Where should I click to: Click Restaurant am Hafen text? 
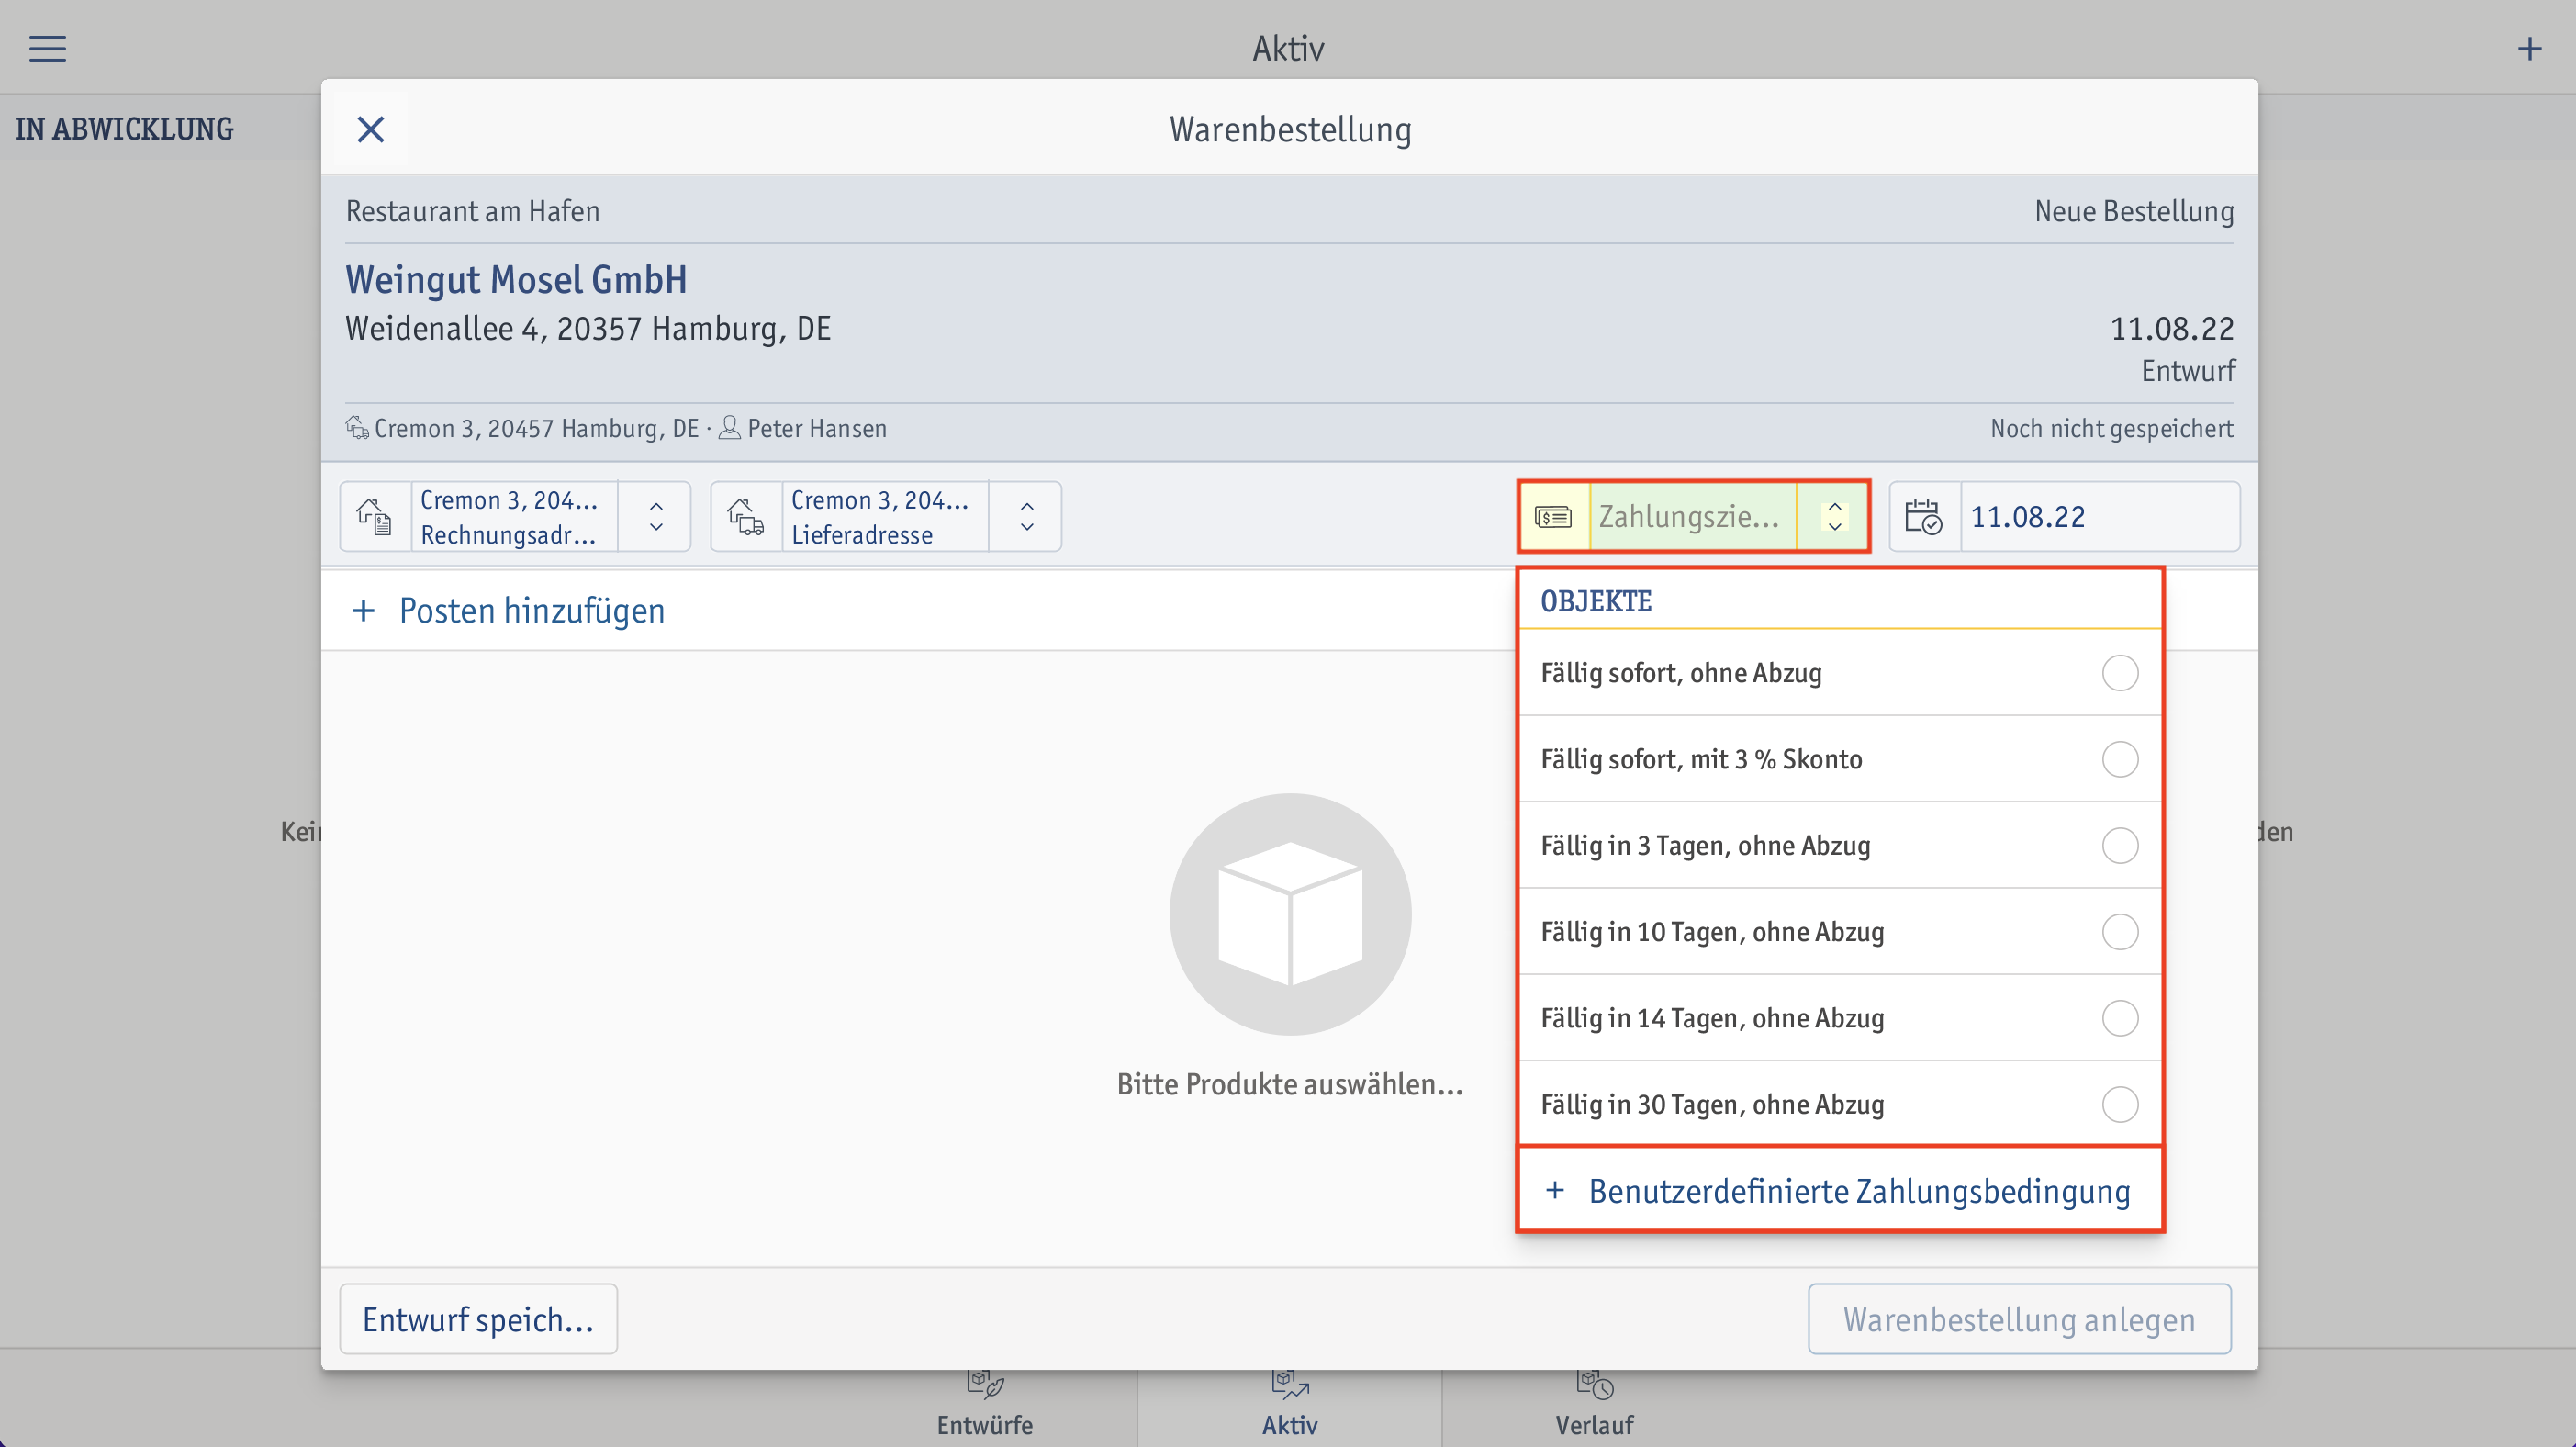tap(472, 211)
